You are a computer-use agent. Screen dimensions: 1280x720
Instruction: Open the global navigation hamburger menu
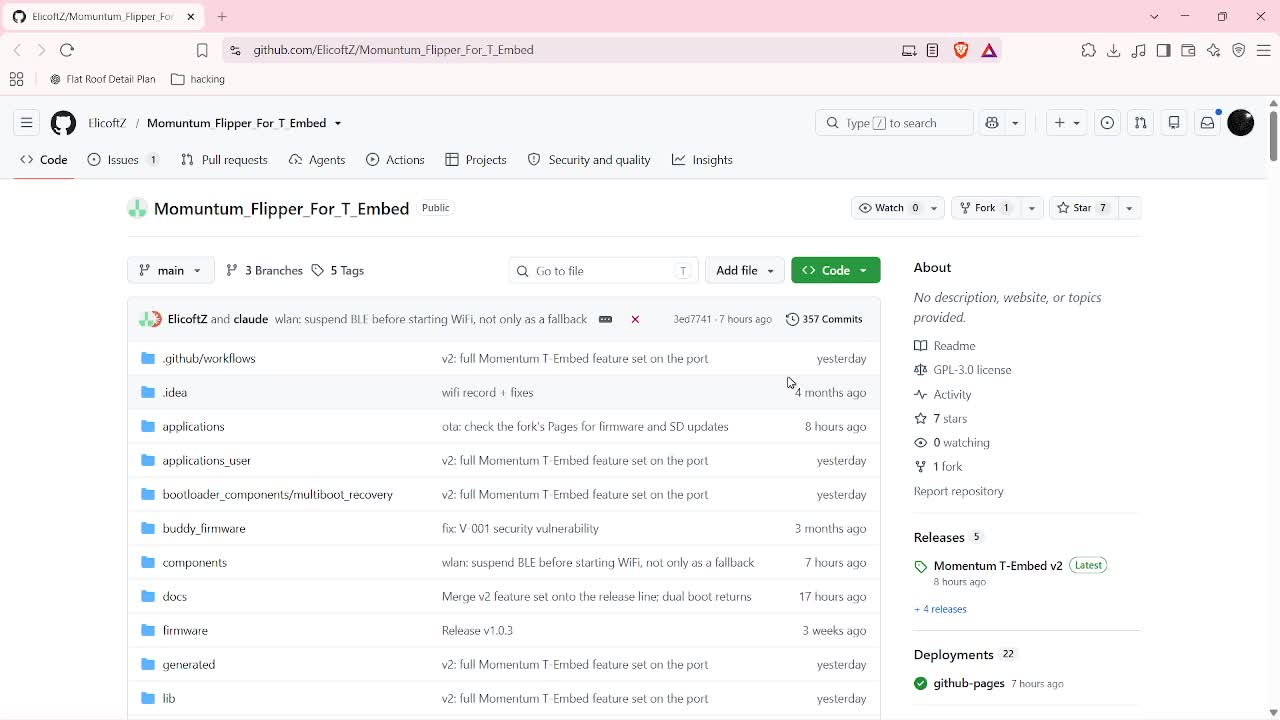point(27,123)
